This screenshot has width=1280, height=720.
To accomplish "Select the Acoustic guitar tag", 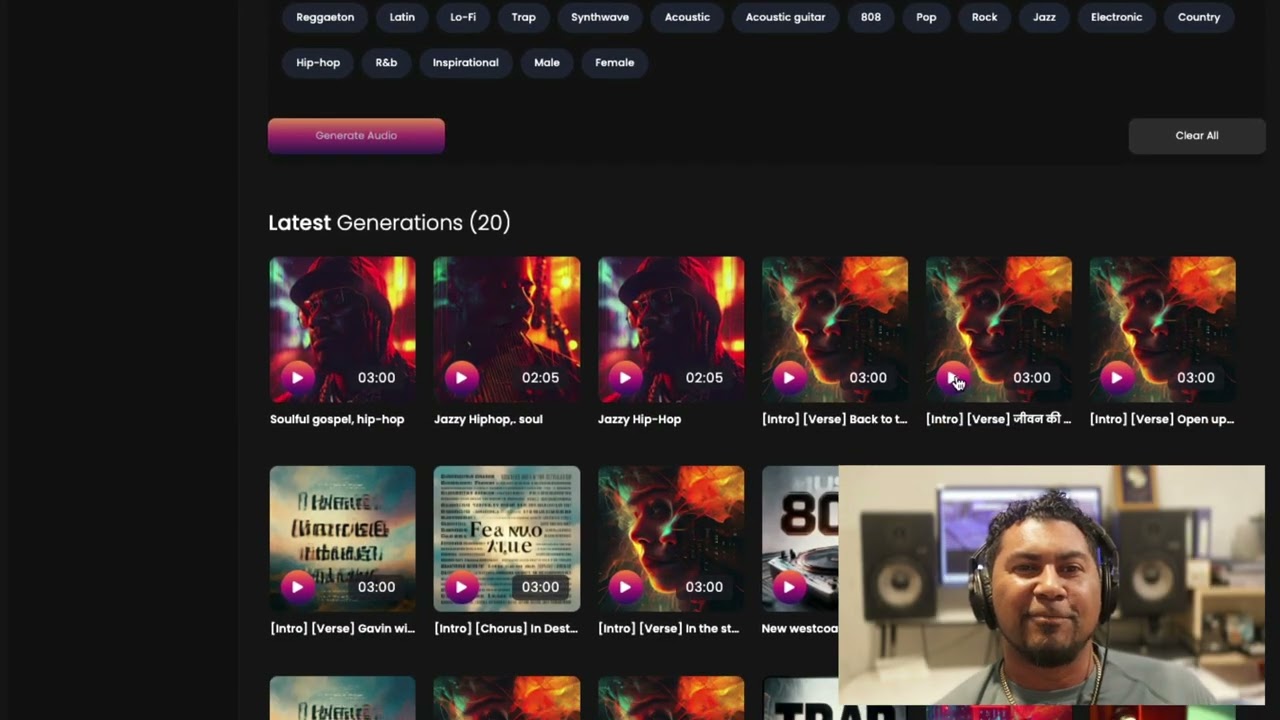I will 785,17.
